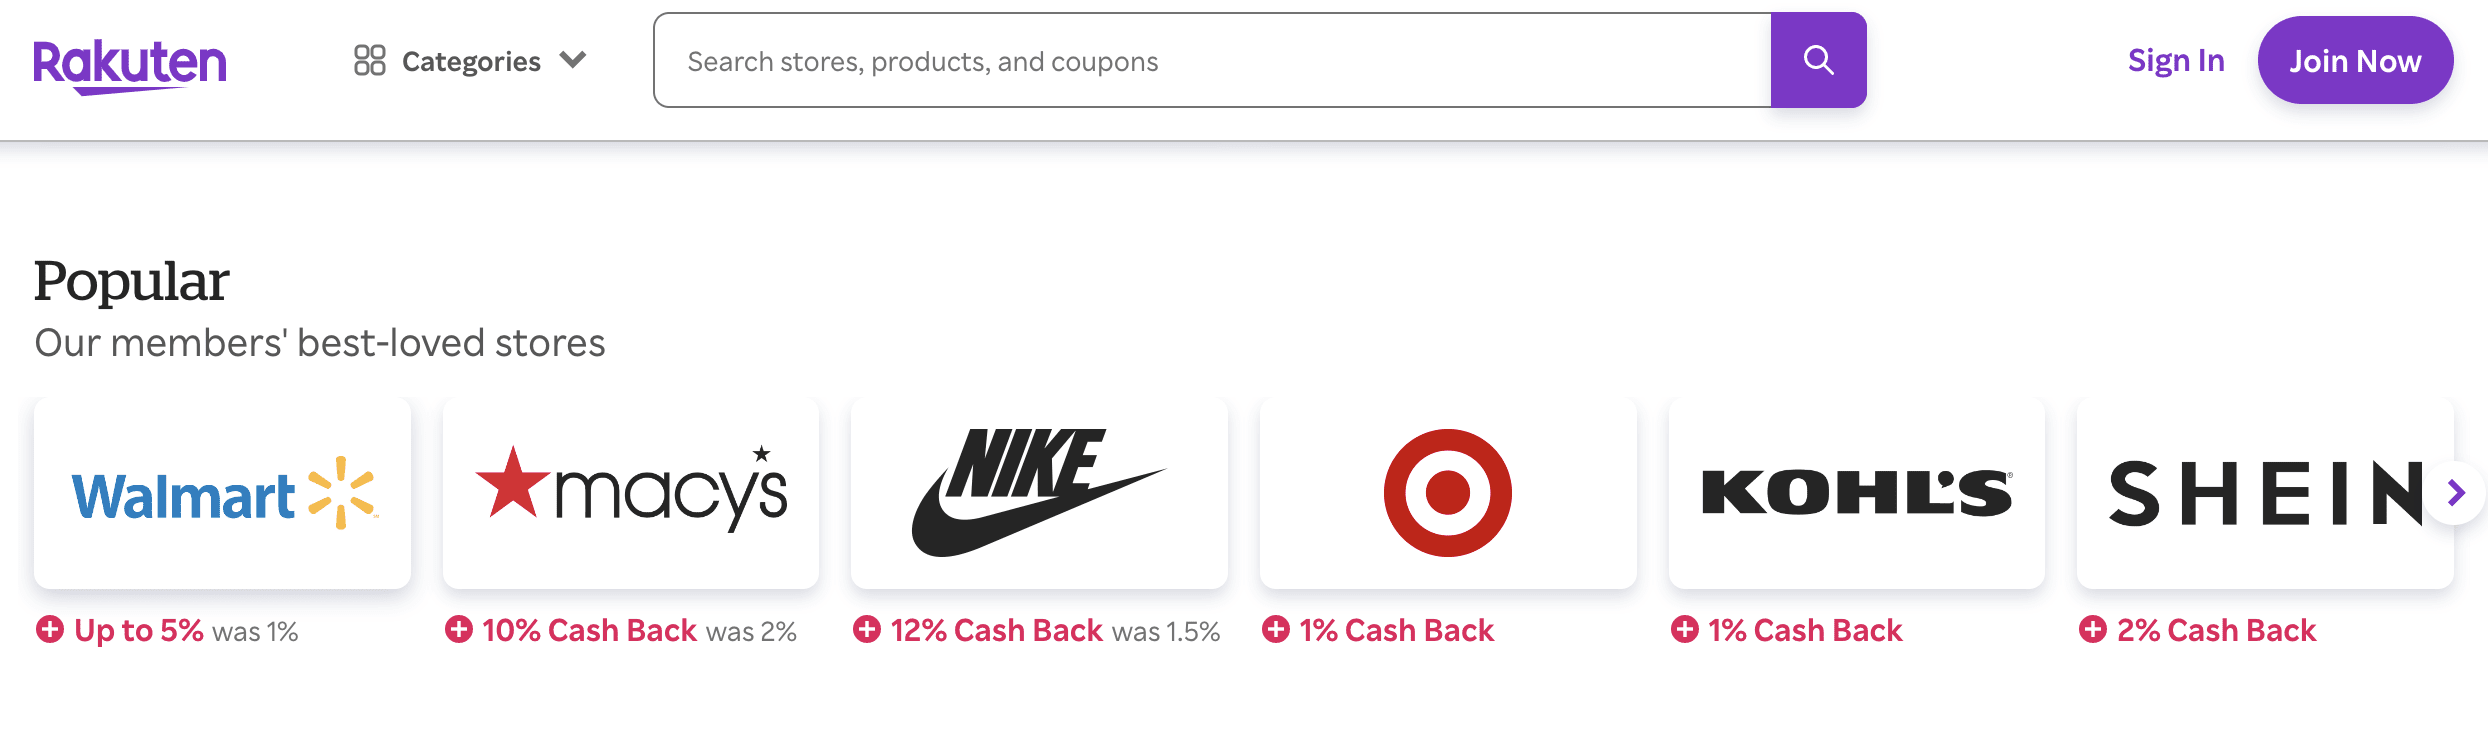Viewport: 2488px width, 752px height.
Task: Click plus icon beside Walmart cash back
Action: pos(50,630)
